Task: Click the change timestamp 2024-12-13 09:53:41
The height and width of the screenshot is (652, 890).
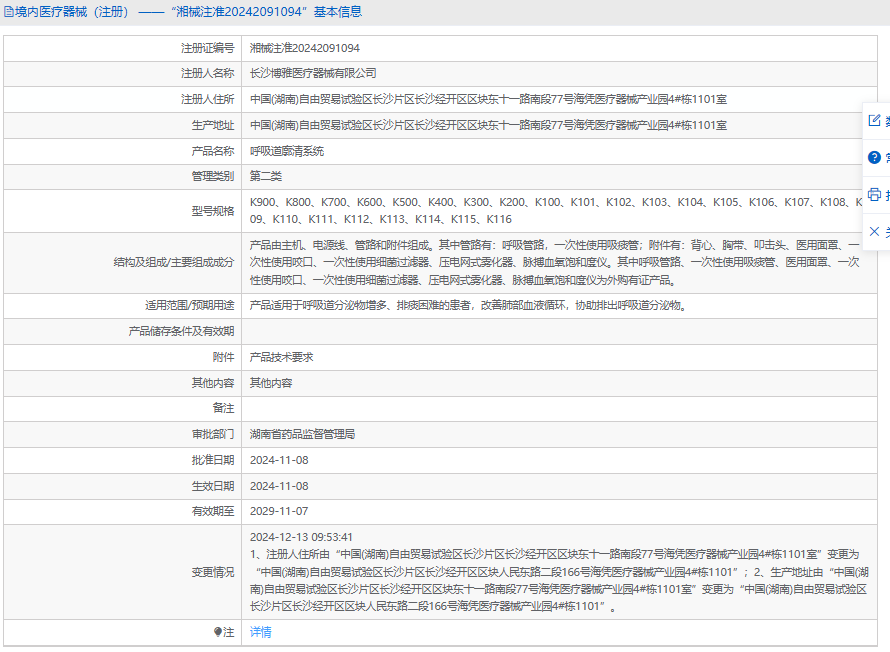Action: [x=301, y=537]
